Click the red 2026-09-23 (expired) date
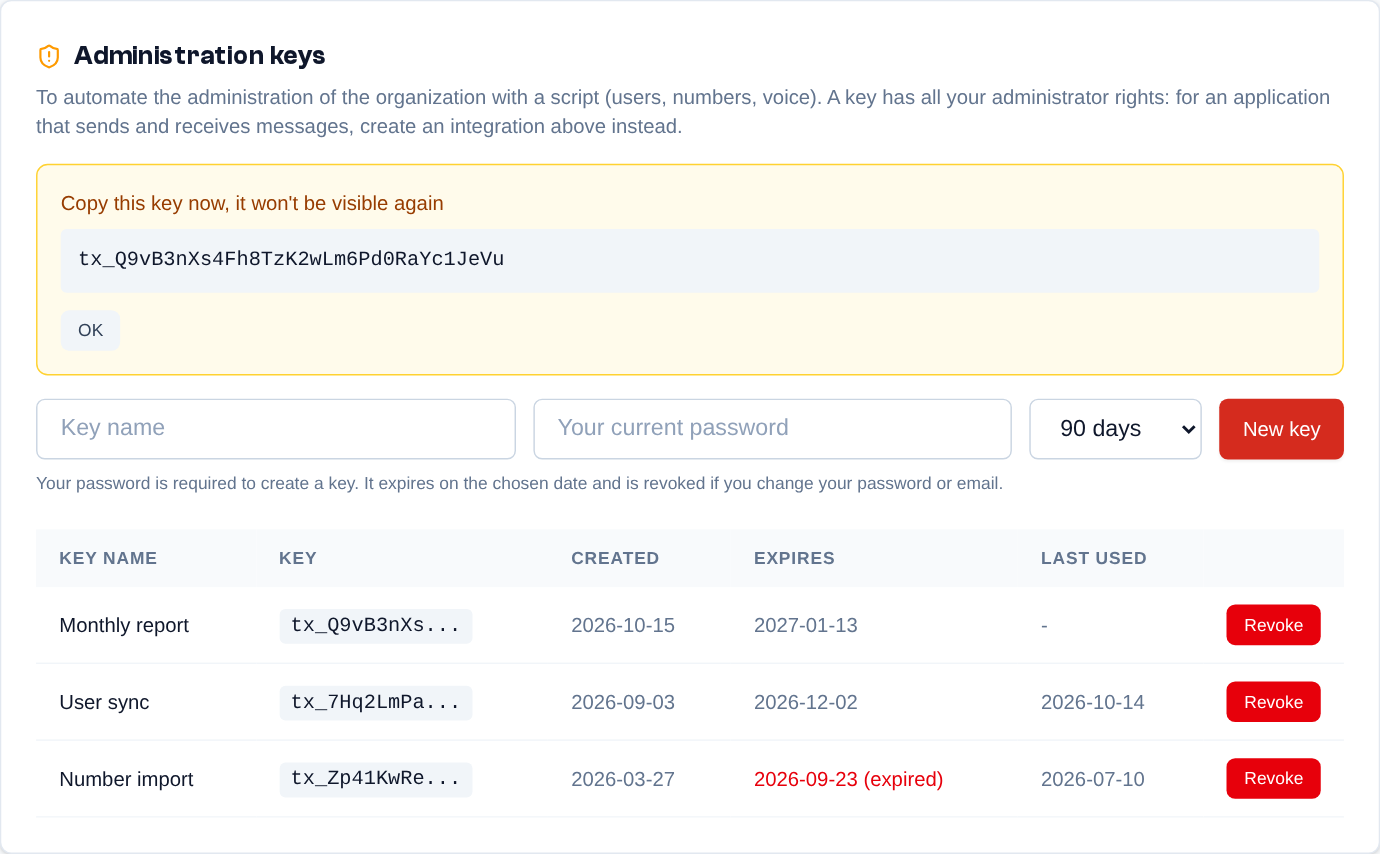Screen dimensions: 1380x854 [x=849, y=780]
